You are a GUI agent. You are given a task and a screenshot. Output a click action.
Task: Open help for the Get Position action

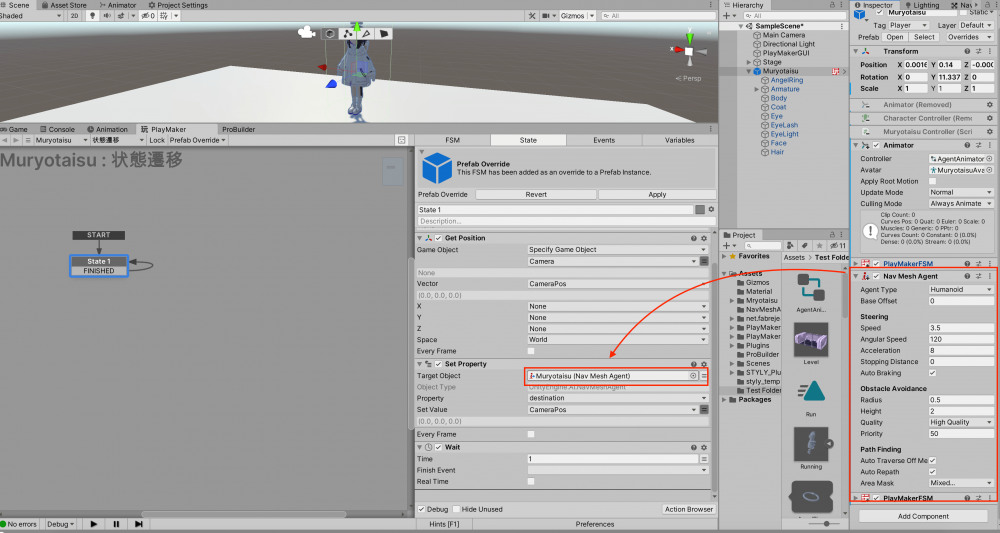(x=693, y=238)
